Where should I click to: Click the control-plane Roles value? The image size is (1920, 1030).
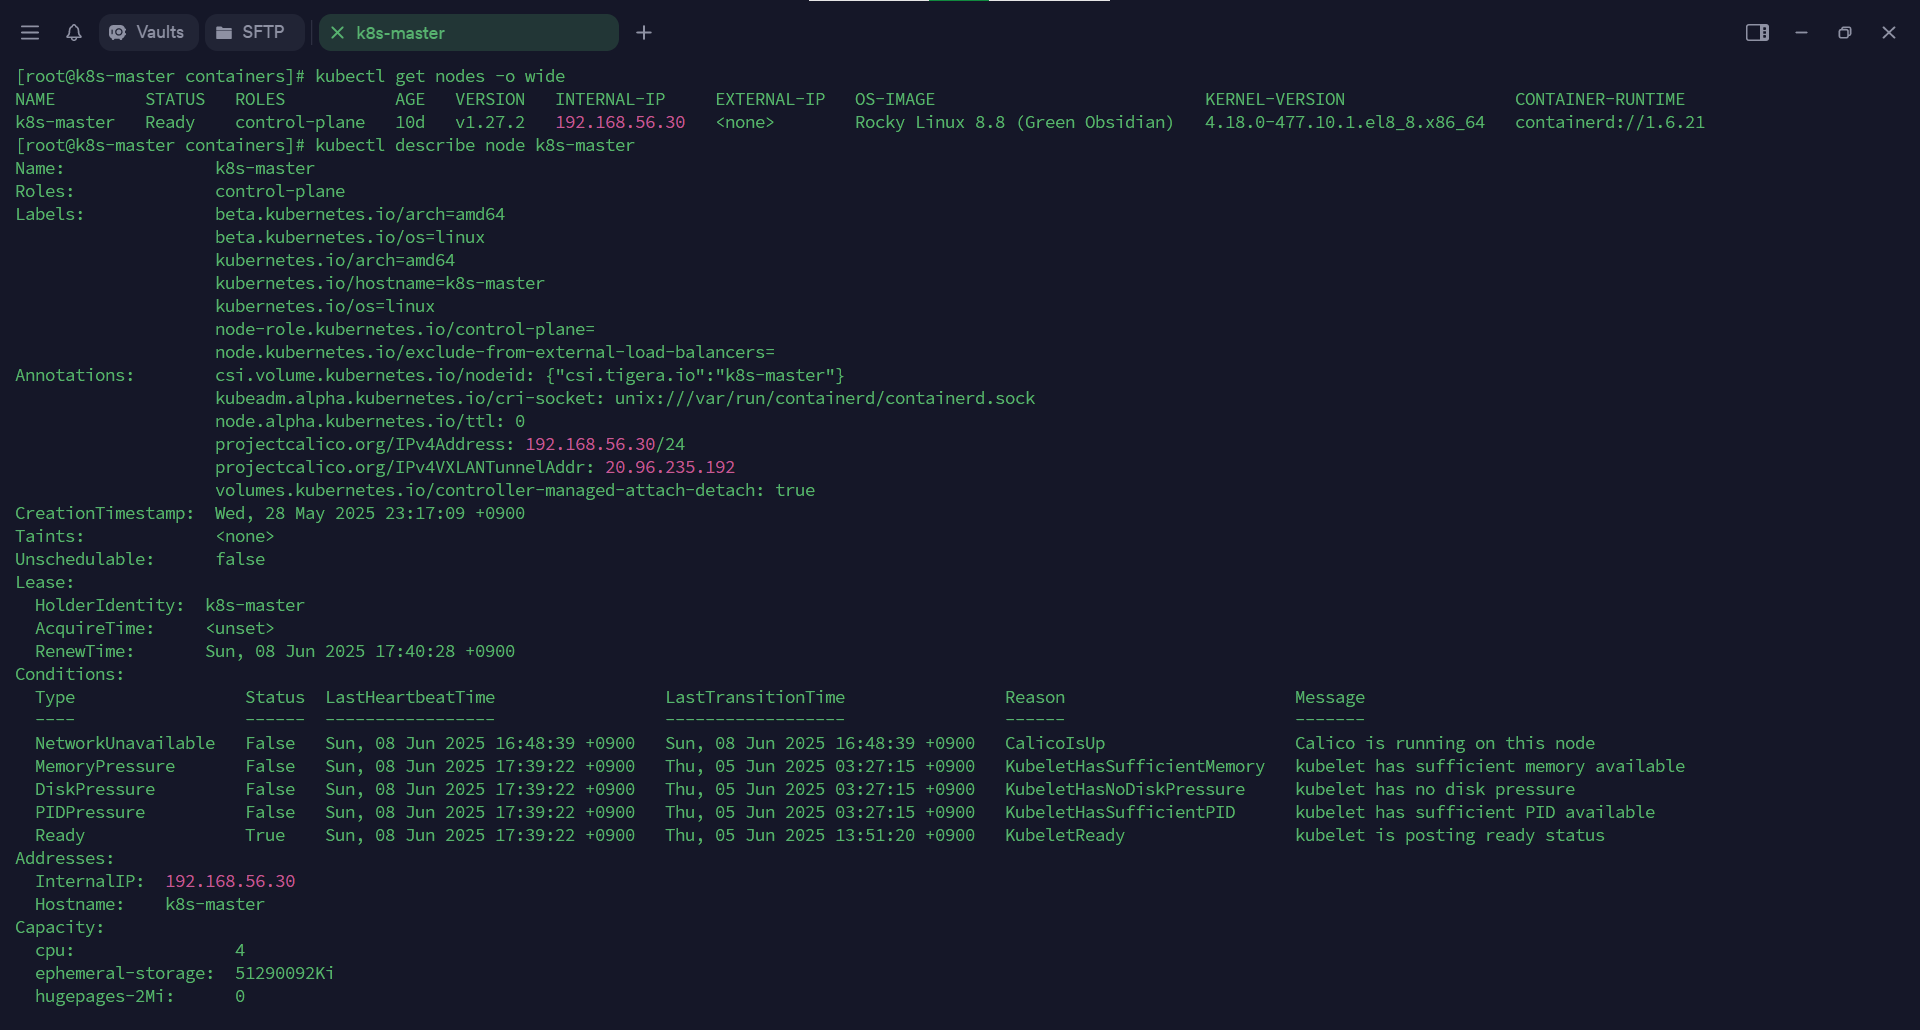pos(280,191)
